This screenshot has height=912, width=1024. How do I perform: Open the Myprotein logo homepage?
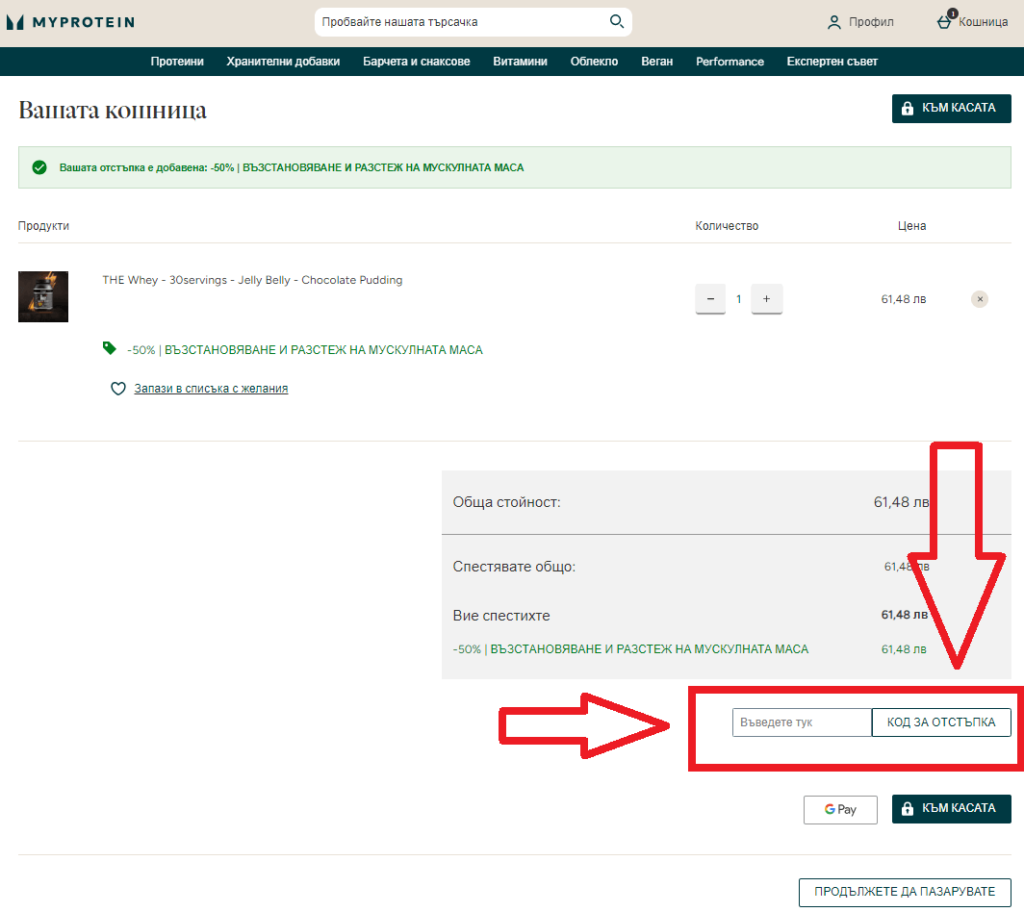click(x=71, y=22)
